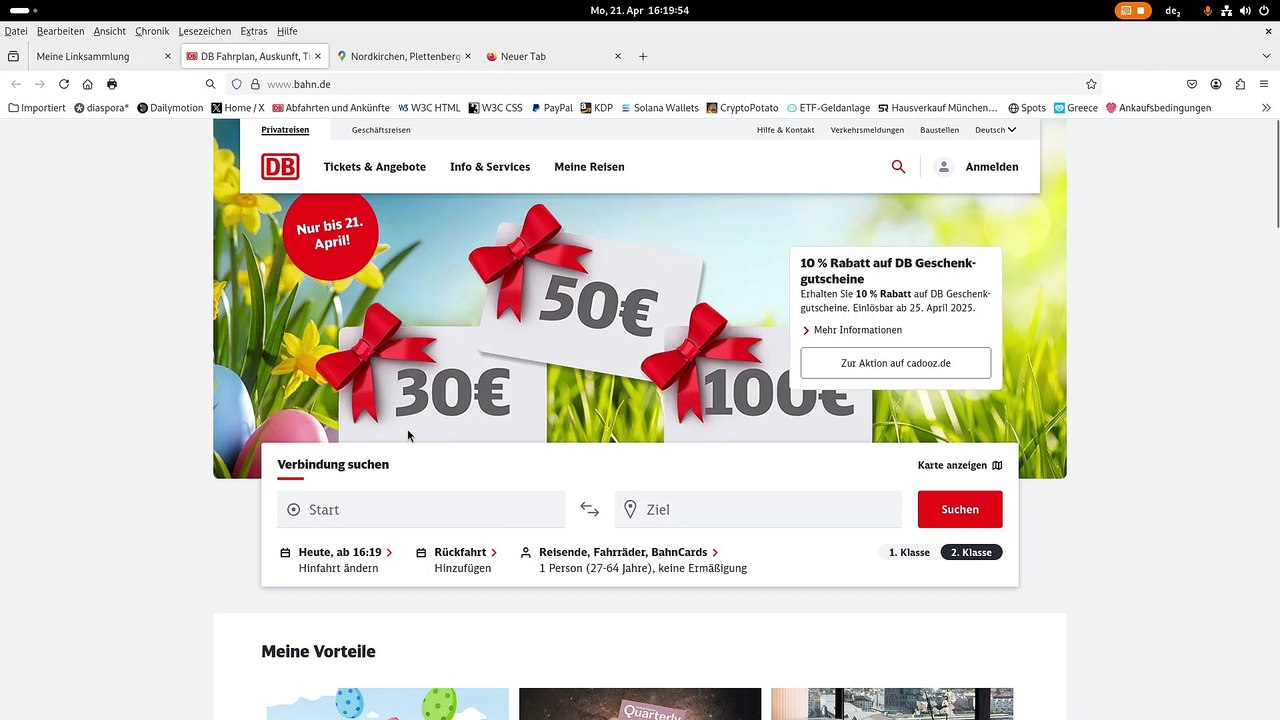Open the W3C CSS bookmark

coord(495,108)
